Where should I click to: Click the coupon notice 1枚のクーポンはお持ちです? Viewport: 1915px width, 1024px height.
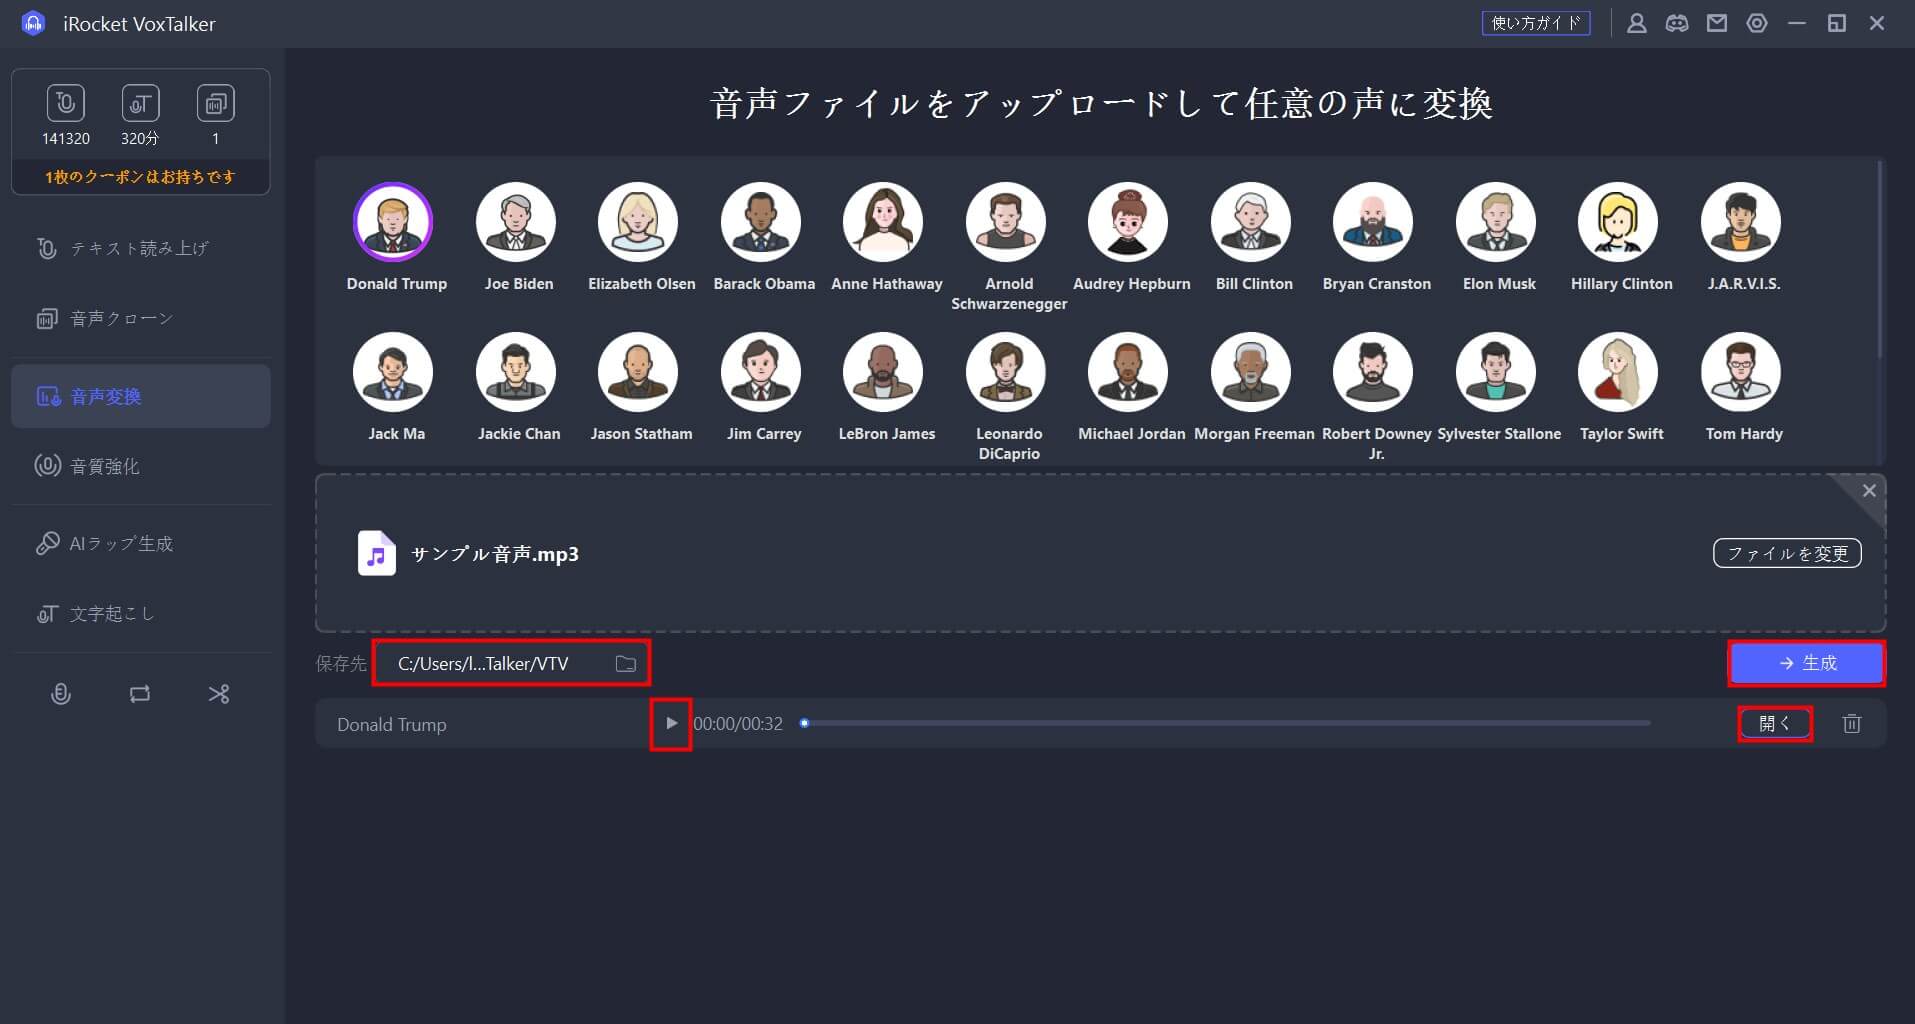coord(140,177)
